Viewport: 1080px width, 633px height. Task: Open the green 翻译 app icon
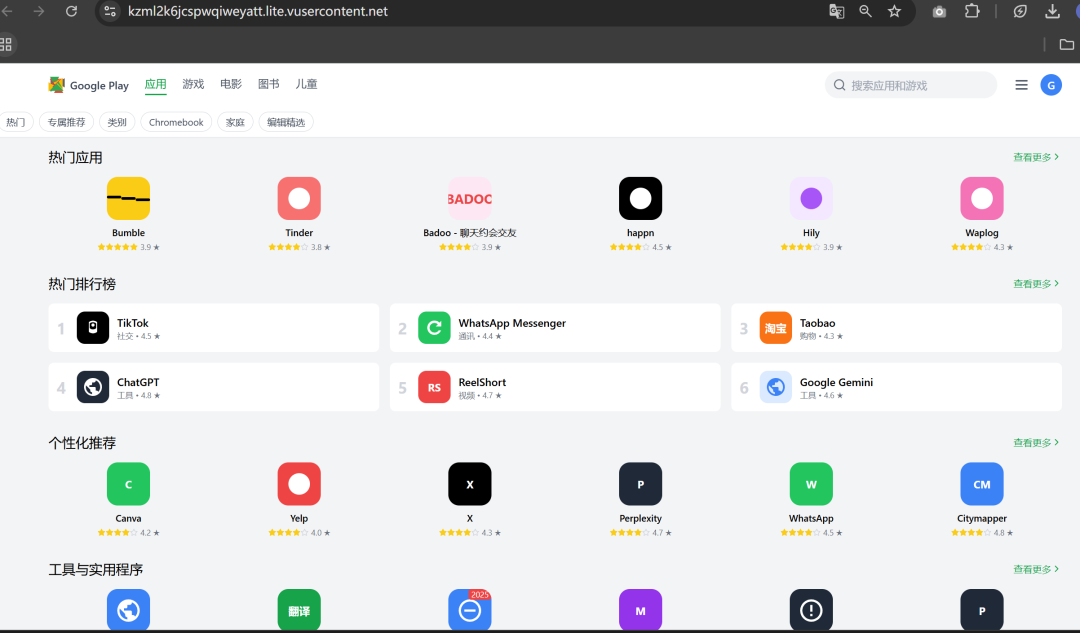pos(299,610)
